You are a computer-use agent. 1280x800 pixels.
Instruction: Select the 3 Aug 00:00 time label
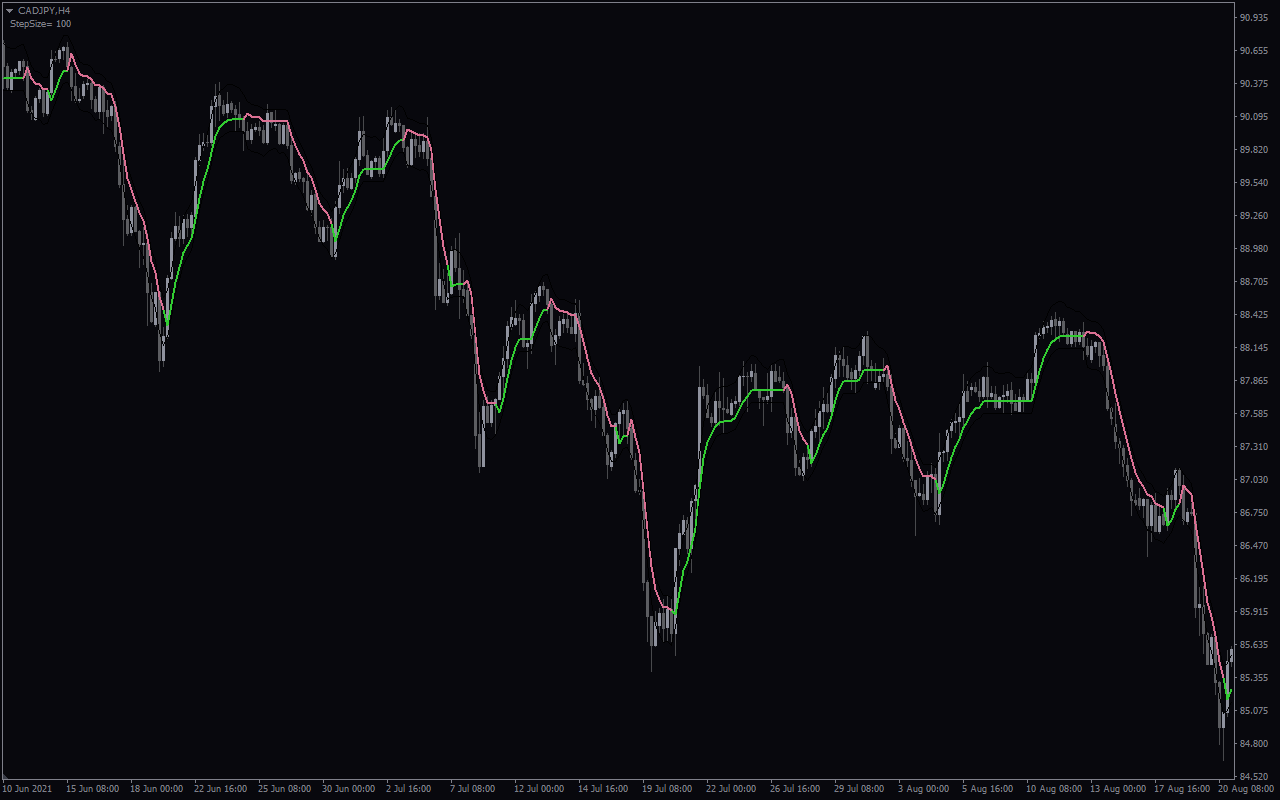(x=922, y=789)
